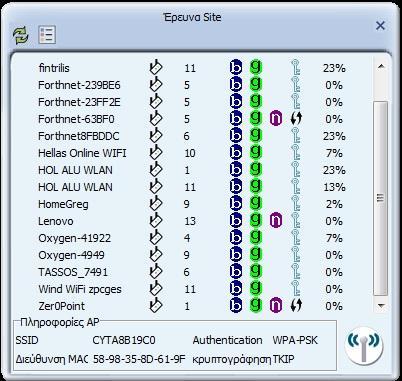The width and height of the screenshot is (402, 381).
Task: Select HOL ALU WLAN on channel 1
Action: pyautogui.click(x=75, y=170)
